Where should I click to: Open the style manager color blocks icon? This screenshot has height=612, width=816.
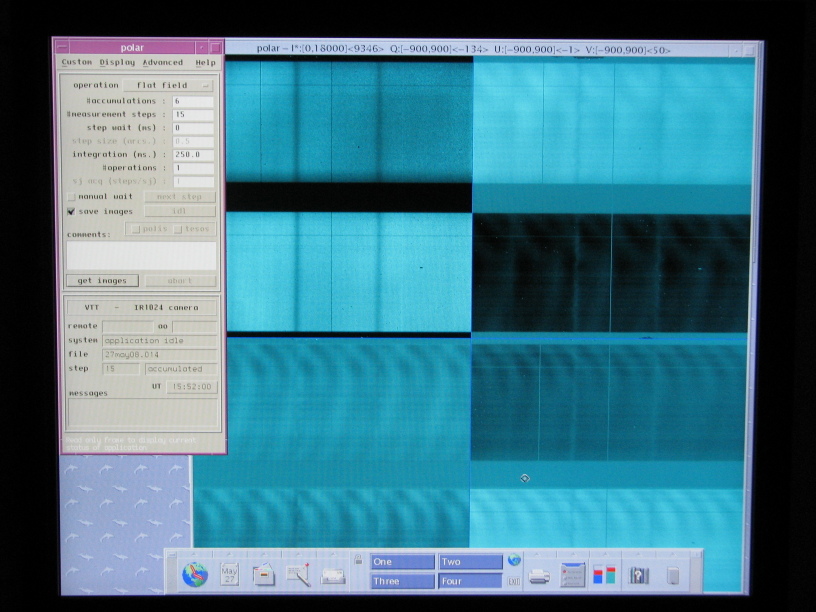(x=604, y=575)
